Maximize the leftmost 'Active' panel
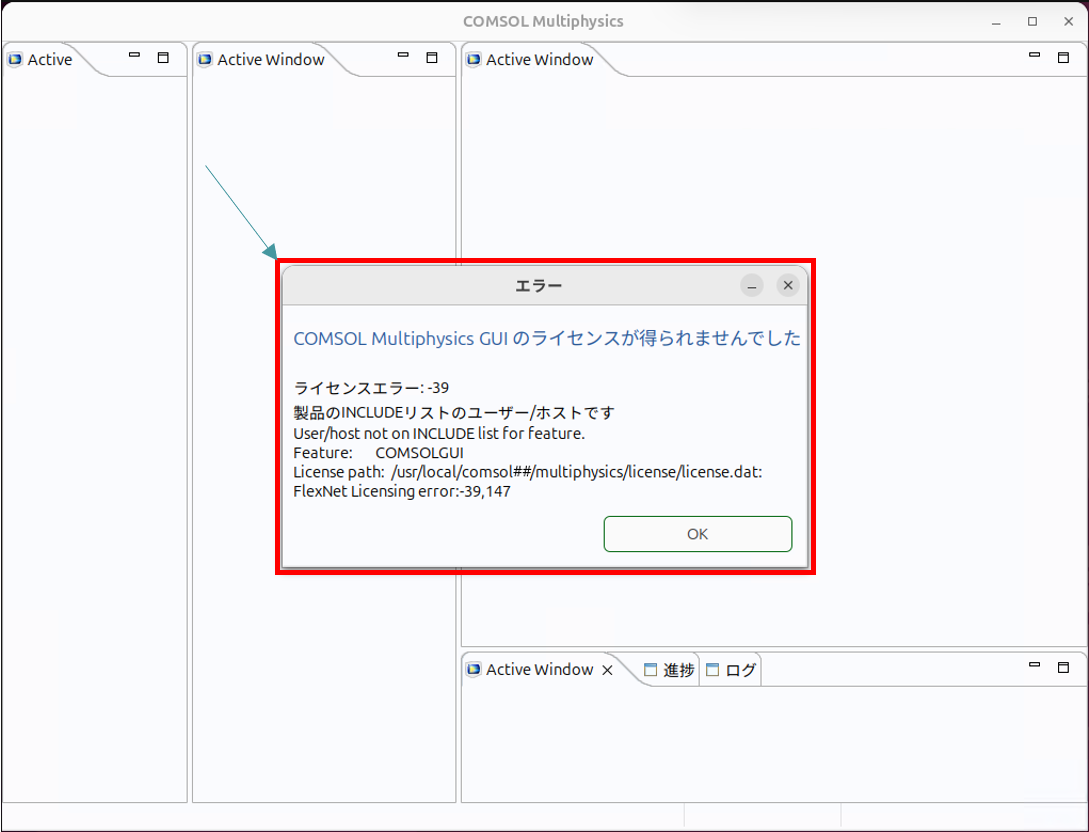Screen dimensions: 1089x832 point(163,58)
